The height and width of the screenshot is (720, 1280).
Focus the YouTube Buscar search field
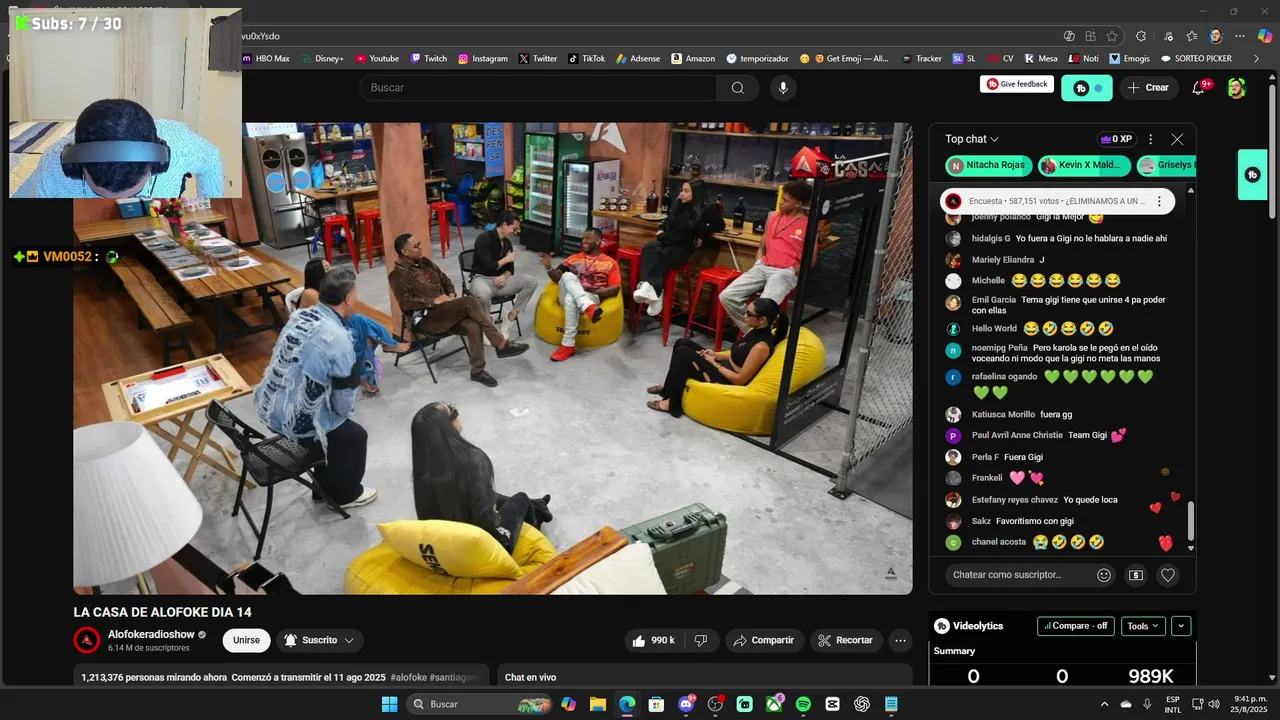click(x=538, y=88)
